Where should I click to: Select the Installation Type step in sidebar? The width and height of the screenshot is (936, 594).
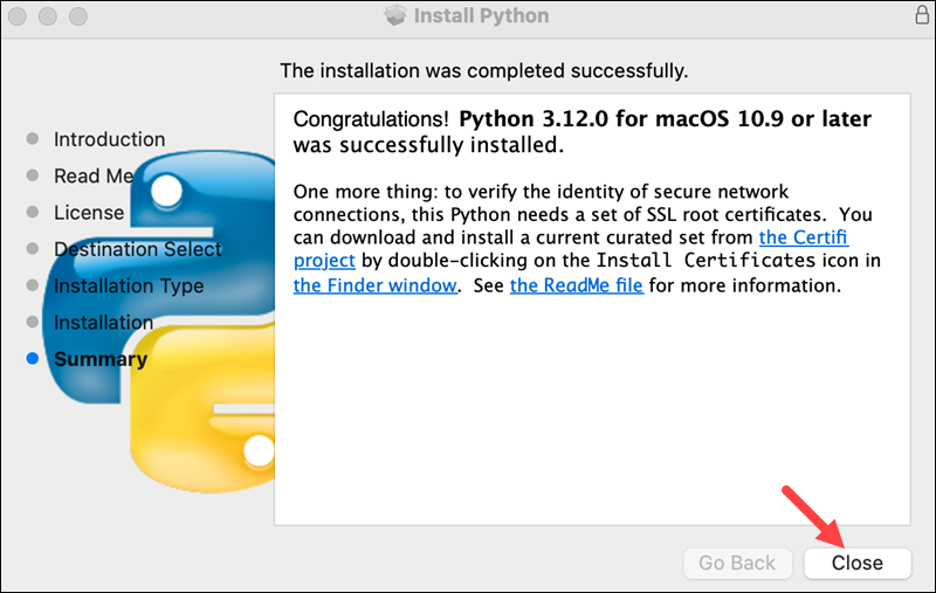pos(128,286)
